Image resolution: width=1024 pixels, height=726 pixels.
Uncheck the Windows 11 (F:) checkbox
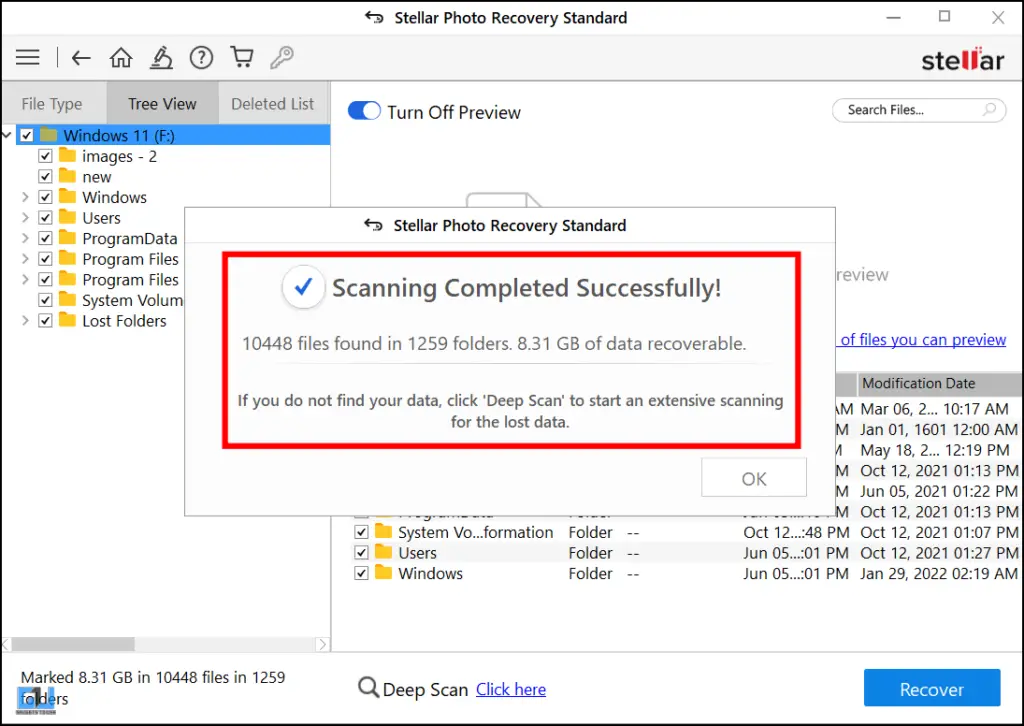[27, 136]
